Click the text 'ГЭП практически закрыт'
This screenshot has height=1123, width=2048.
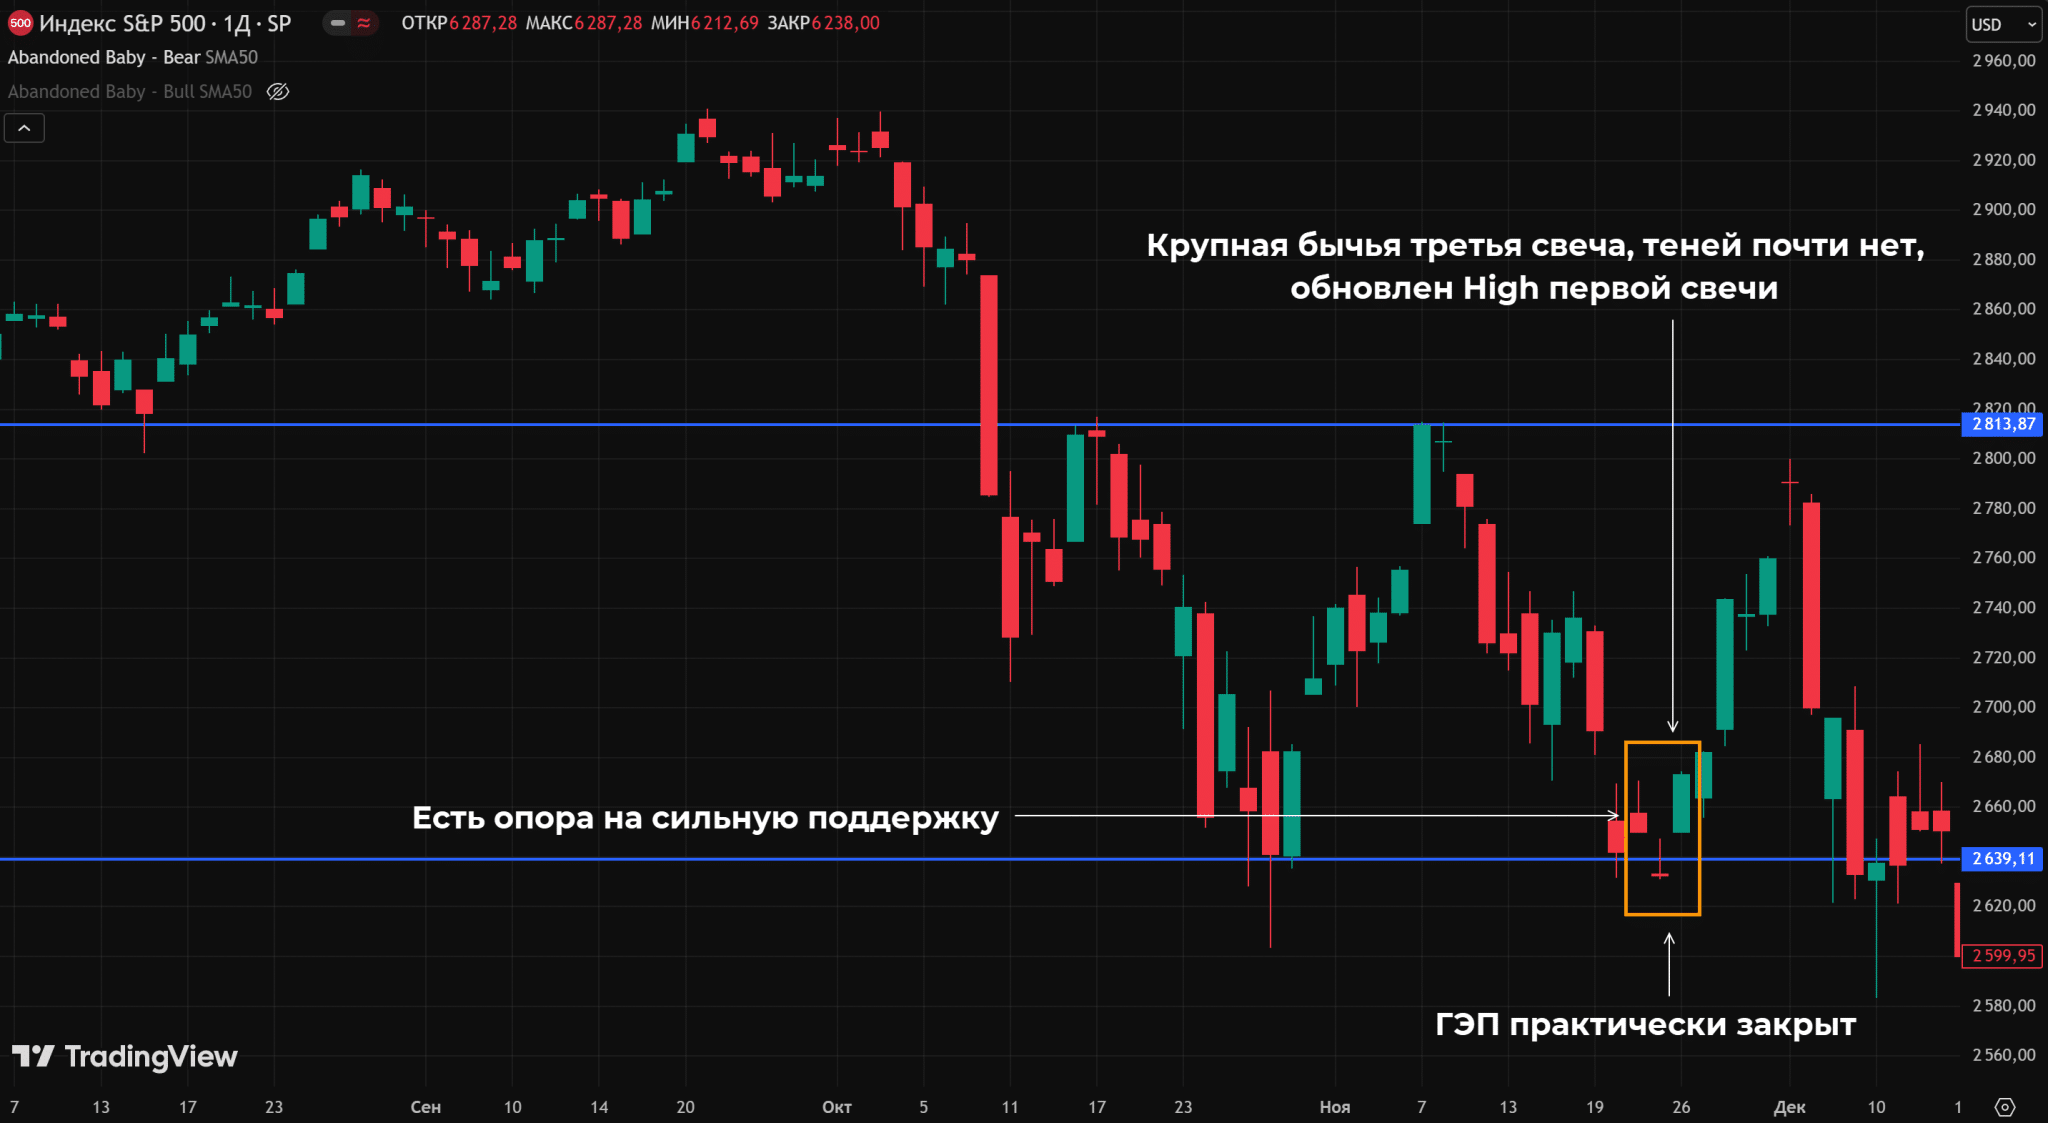click(x=1645, y=1025)
